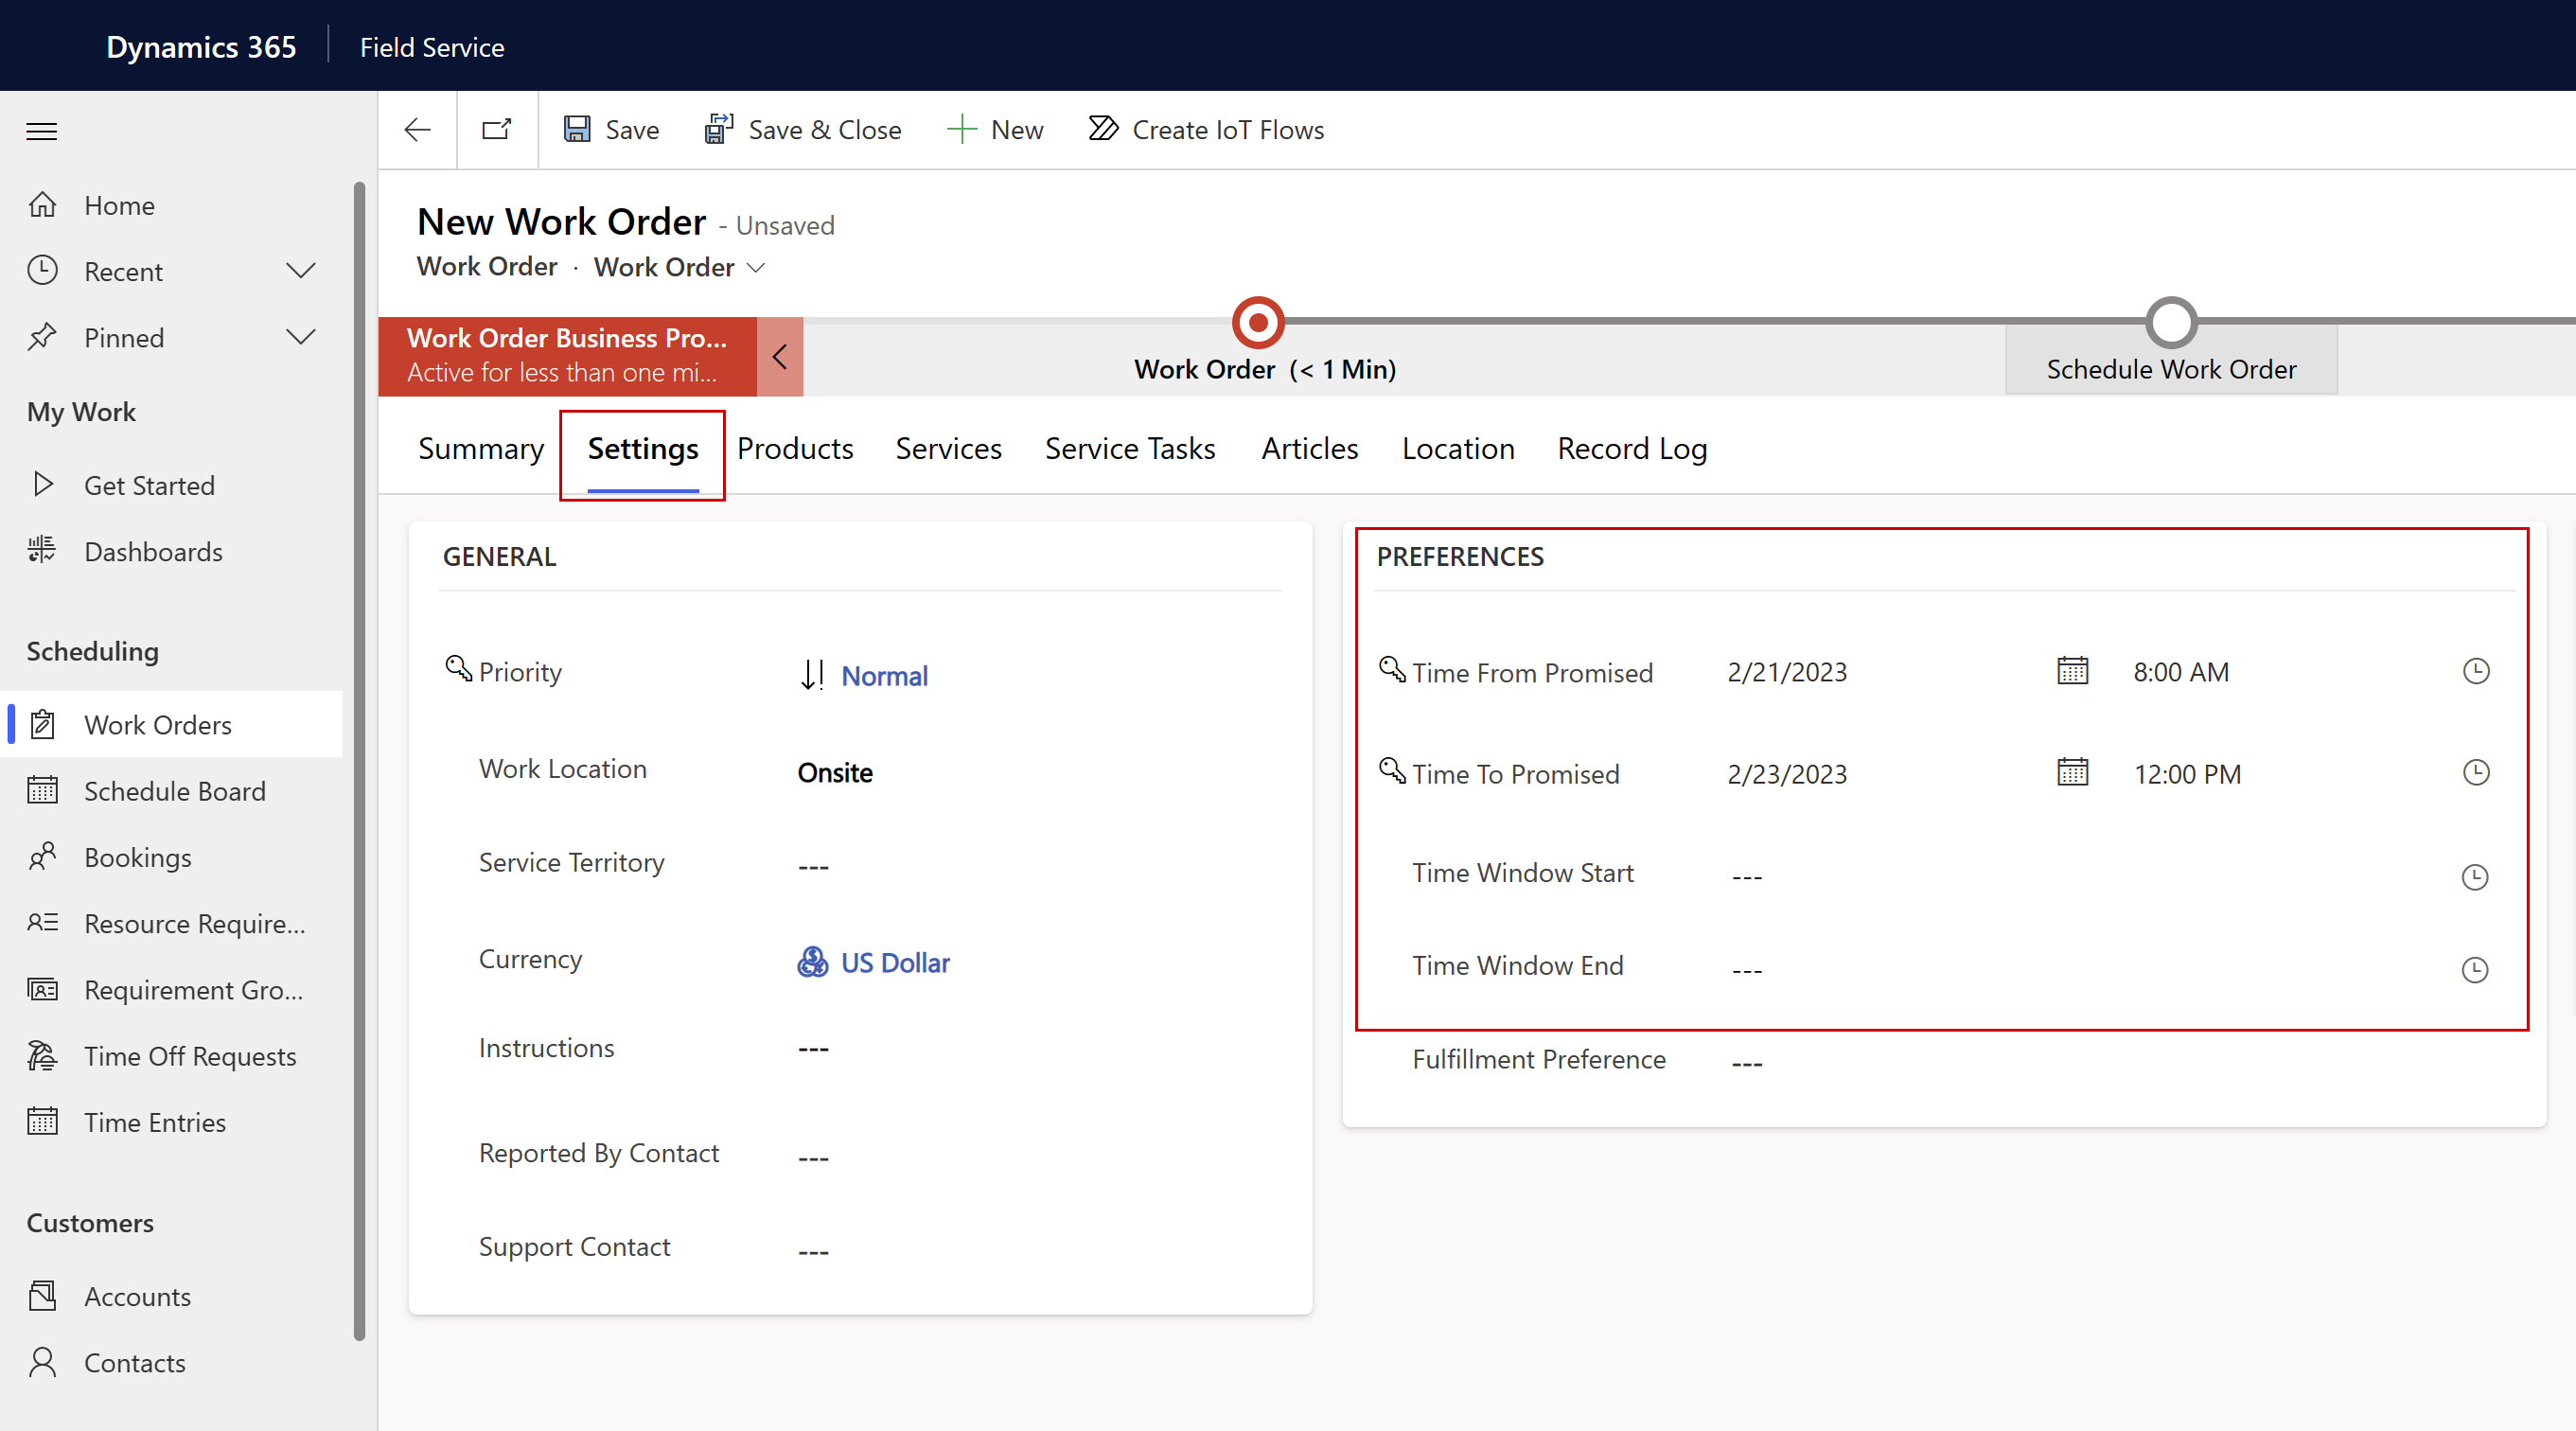Image resolution: width=2576 pixels, height=1431 pixels.
Task: Click the Service Tasks tab
Action: click(1129, 448)
